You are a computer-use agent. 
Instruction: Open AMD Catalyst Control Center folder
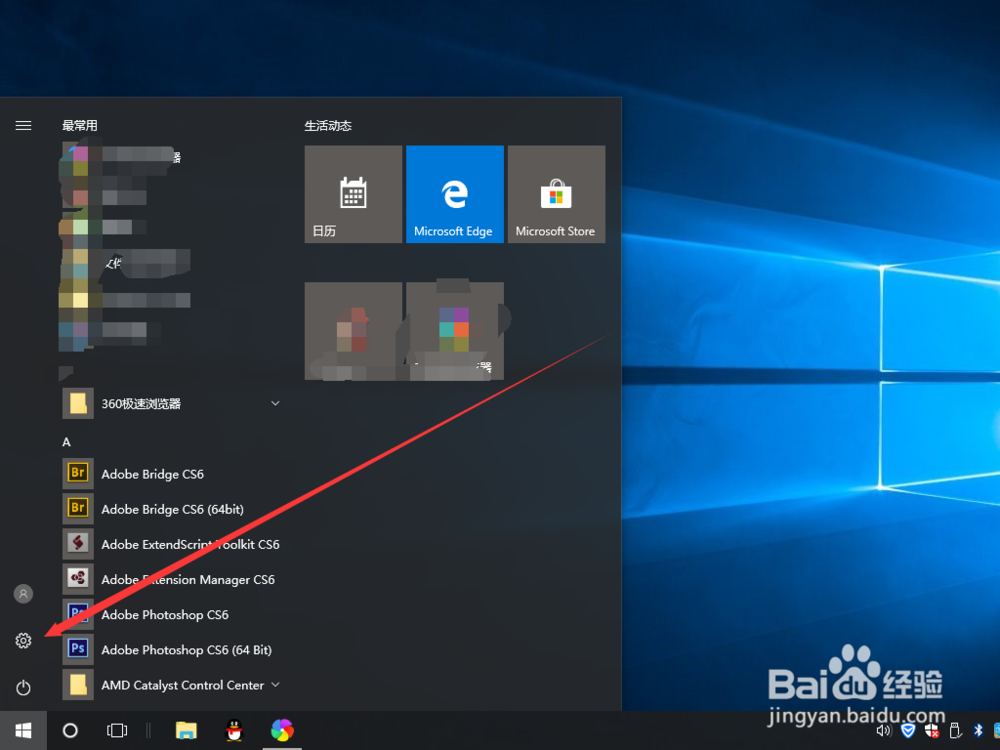click(x=172, y=684)
